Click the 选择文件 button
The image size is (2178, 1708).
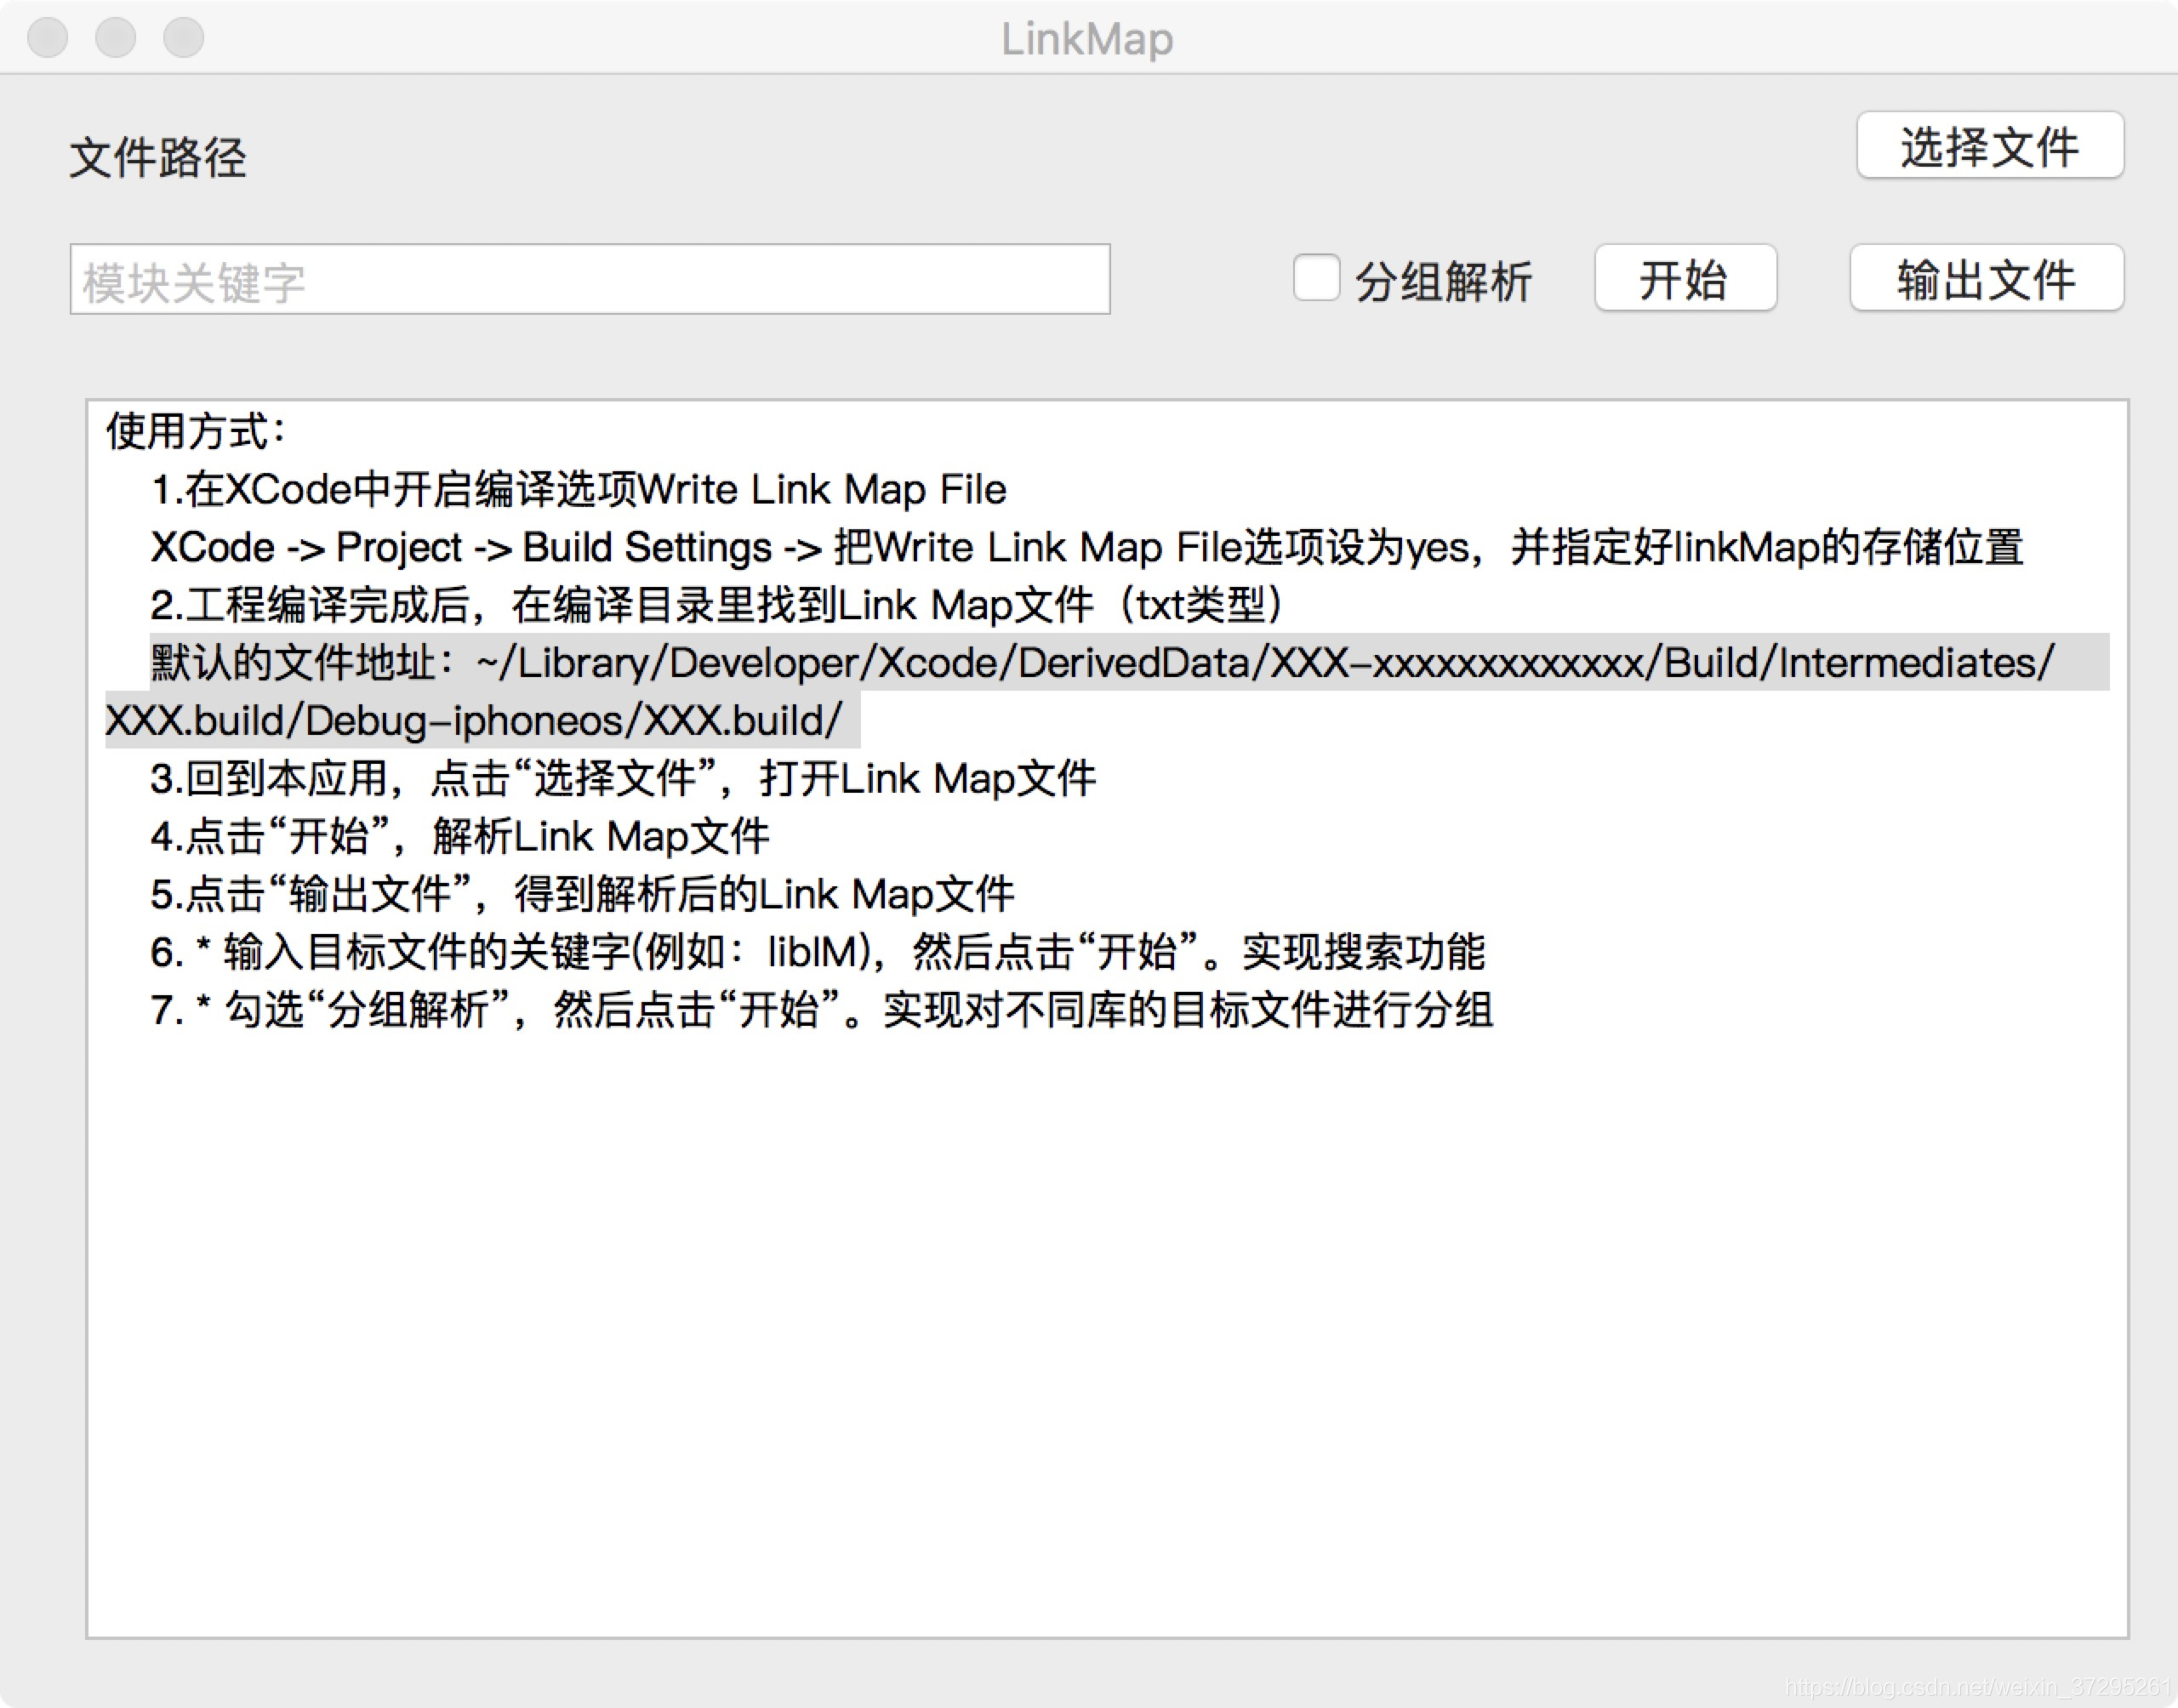[1989, 146]
